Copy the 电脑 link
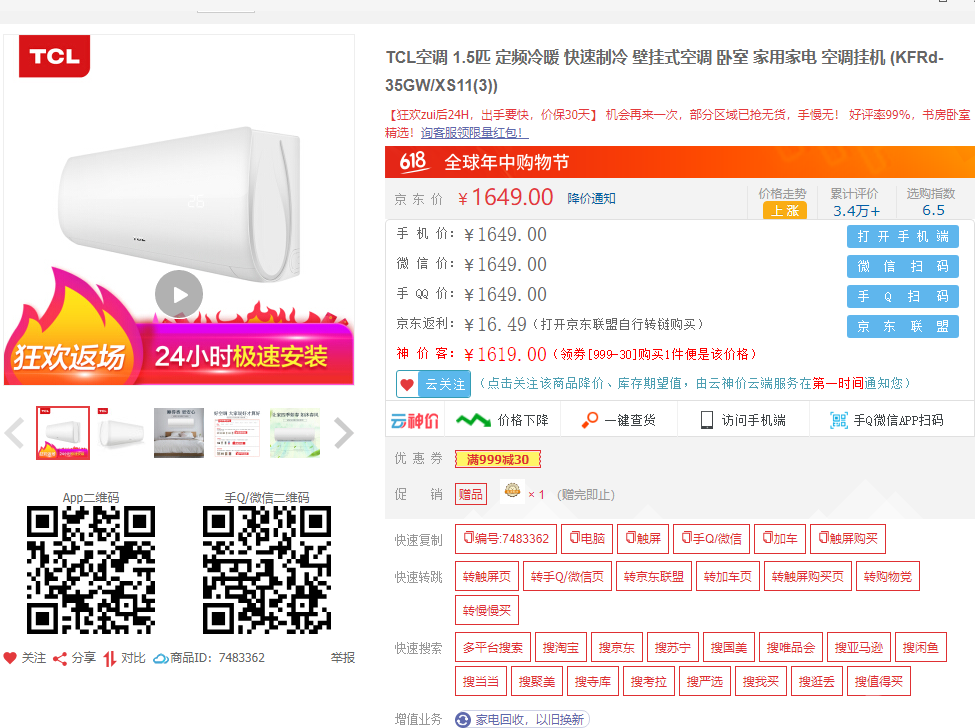The image size is (975, 728). [x=587, y=538]
